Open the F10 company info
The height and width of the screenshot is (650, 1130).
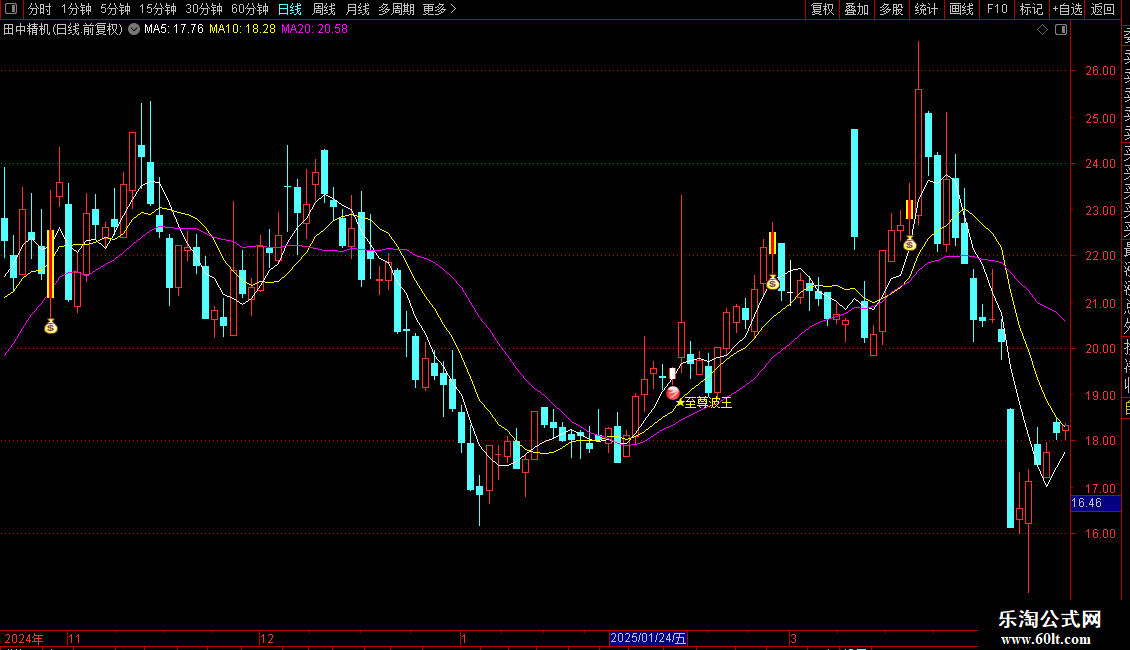pyautogui.click(x=997, y=9)
